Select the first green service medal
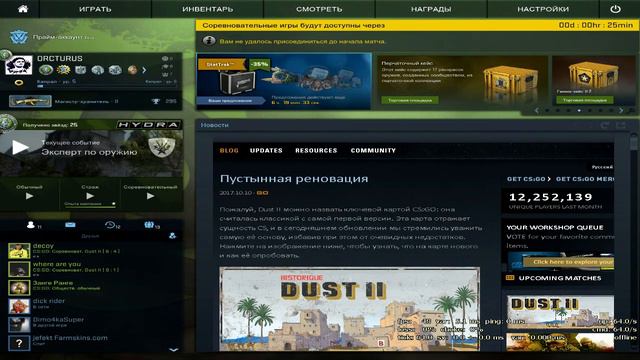Screen dimensions: 640x360 click(x=46, y=70)
